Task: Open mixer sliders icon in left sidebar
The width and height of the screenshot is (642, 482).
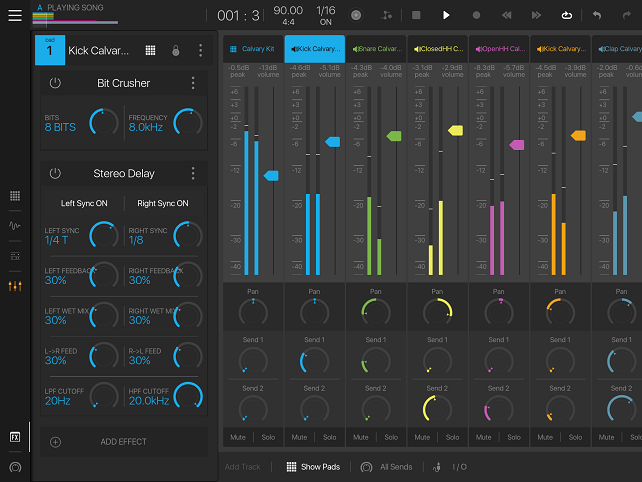Action: (15, 286)
